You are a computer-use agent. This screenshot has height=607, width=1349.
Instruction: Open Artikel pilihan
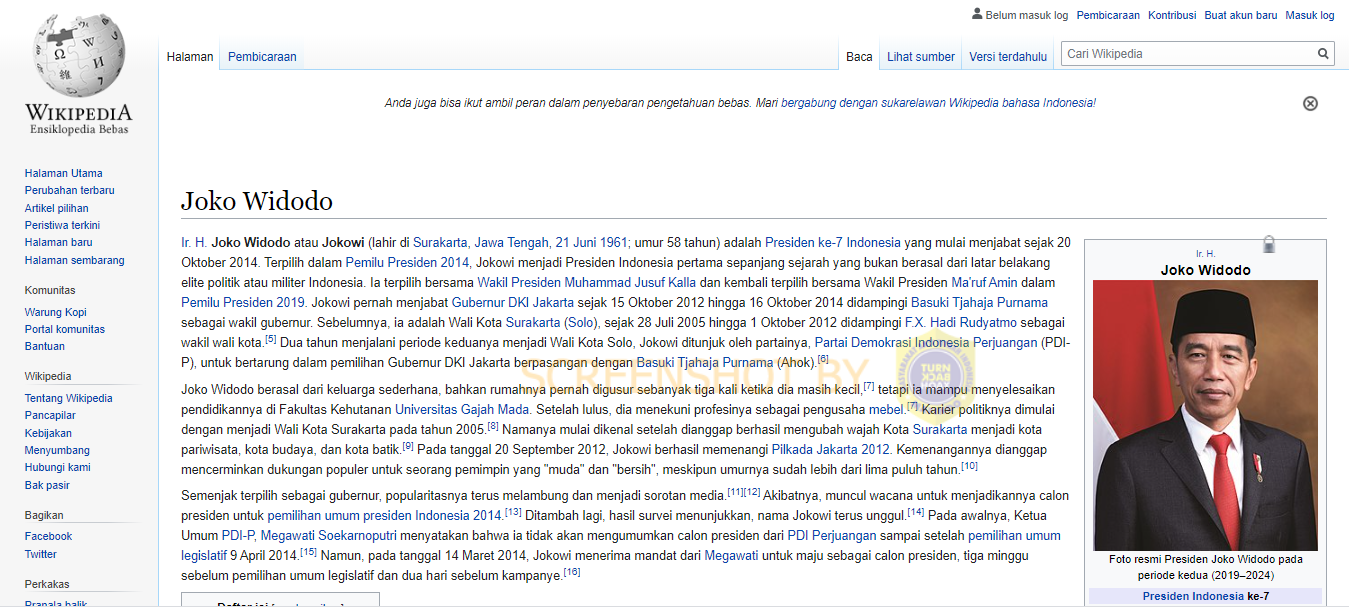[56, 208]
